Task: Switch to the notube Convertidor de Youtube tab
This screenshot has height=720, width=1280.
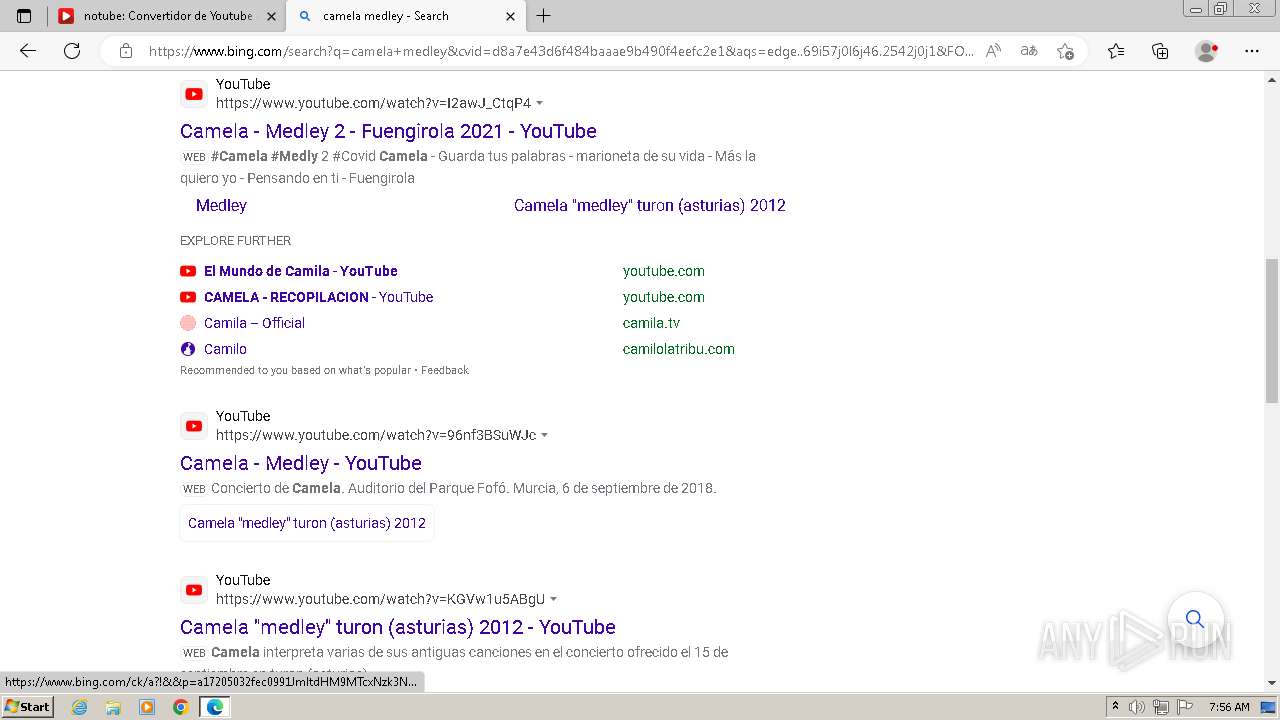Action: (166, 16)
